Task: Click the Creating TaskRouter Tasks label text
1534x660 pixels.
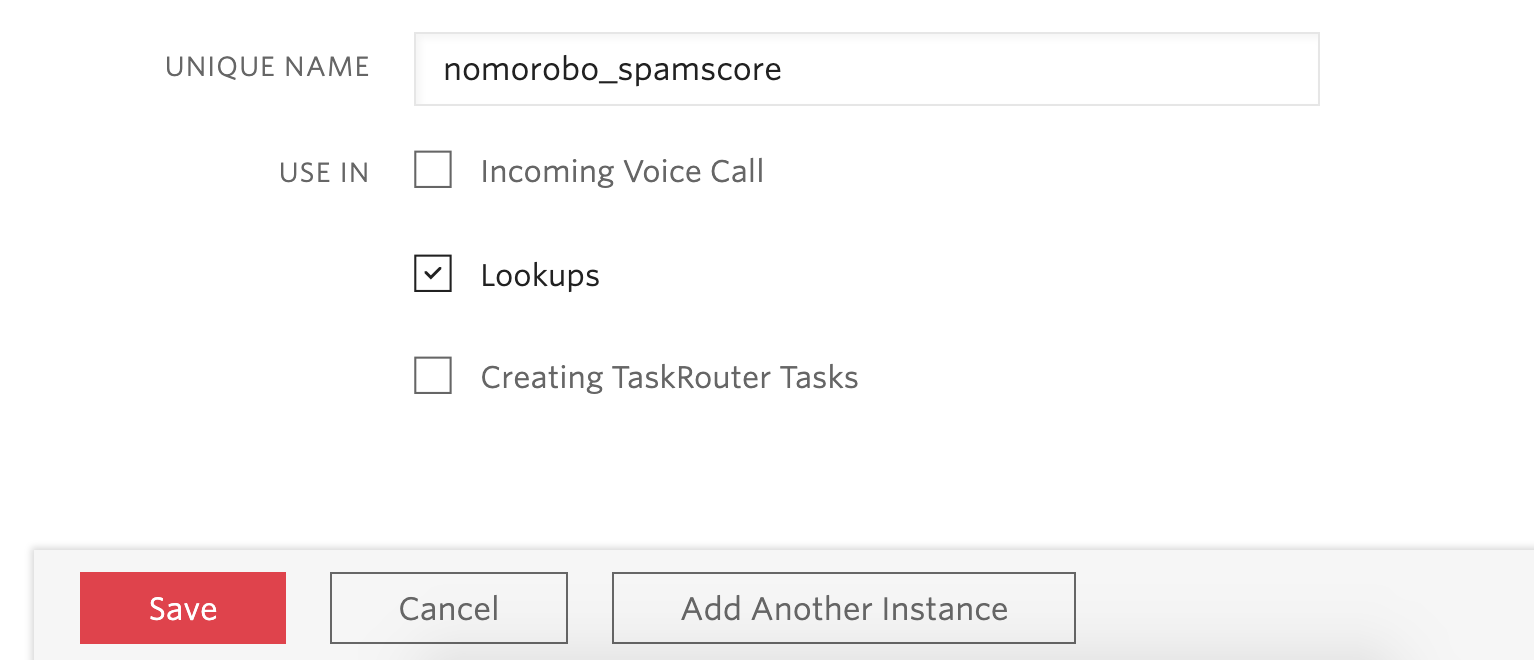Action: (x=669, y=378)
